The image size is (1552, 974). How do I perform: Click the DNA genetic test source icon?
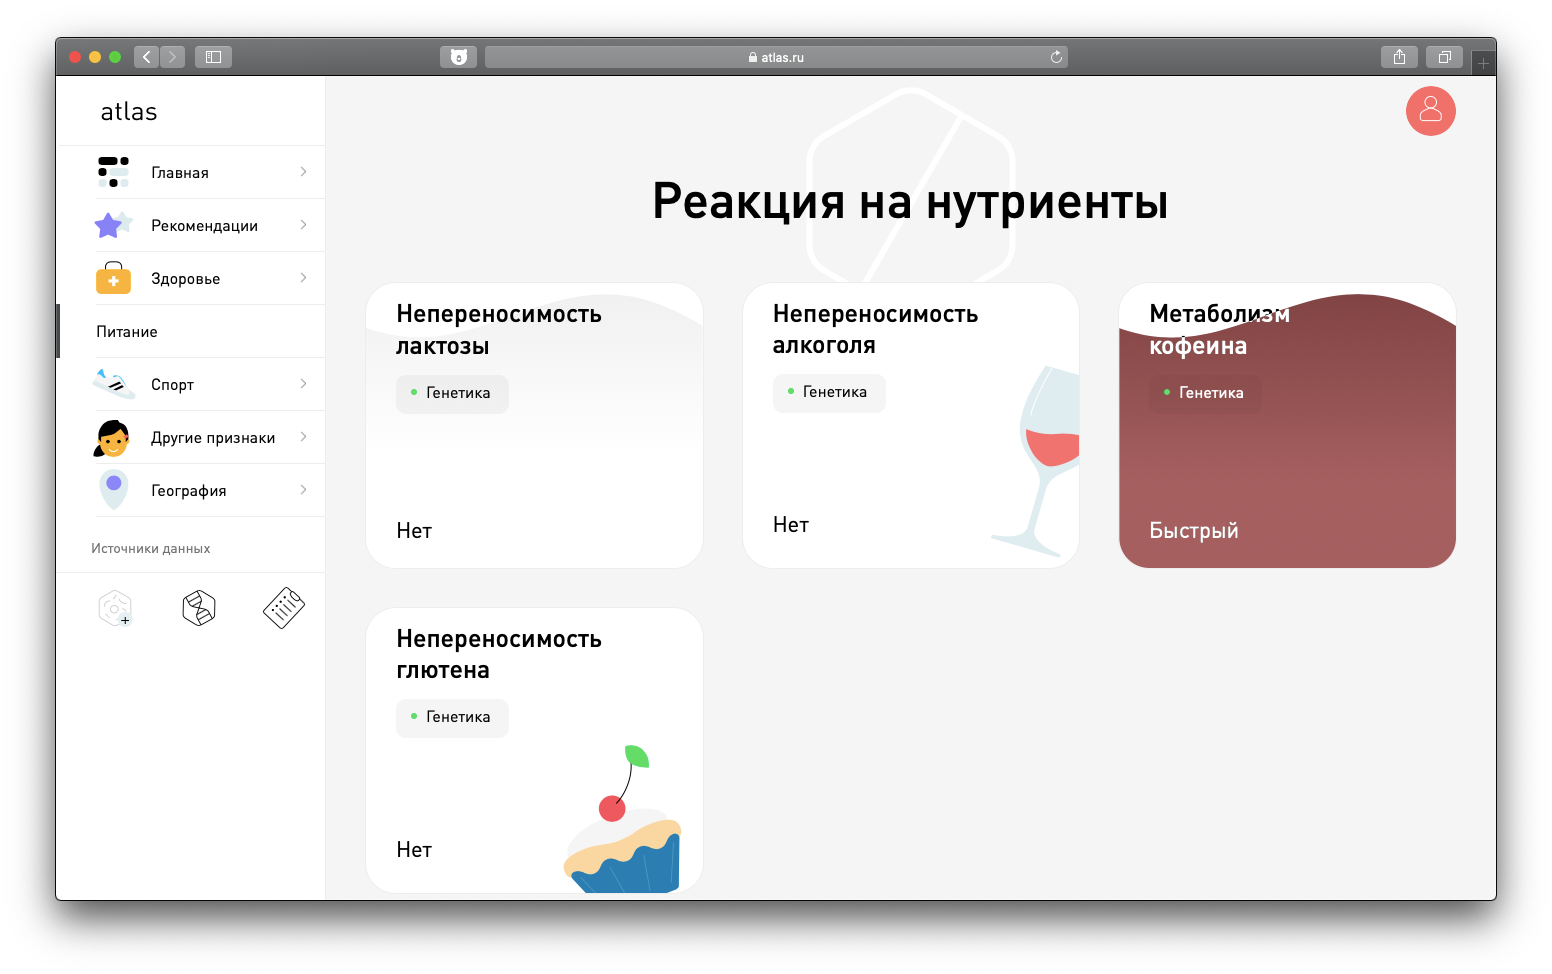(x=199, y=608)
